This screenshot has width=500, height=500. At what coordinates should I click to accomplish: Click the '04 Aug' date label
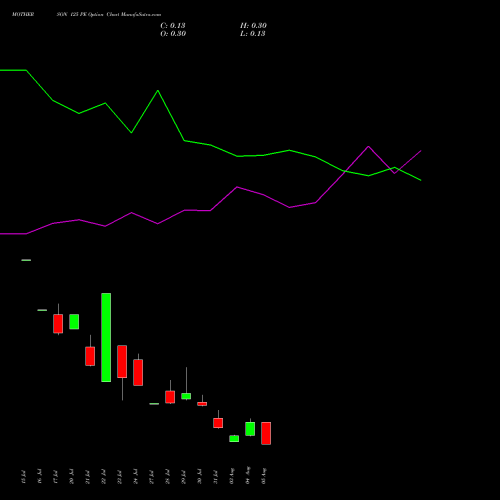point(248,475)
